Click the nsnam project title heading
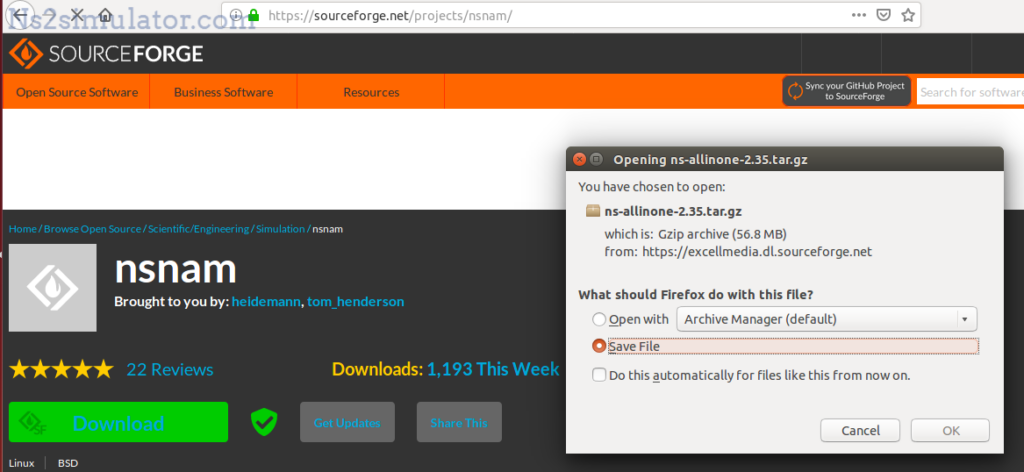The image size is (1024, 472). 175,268
